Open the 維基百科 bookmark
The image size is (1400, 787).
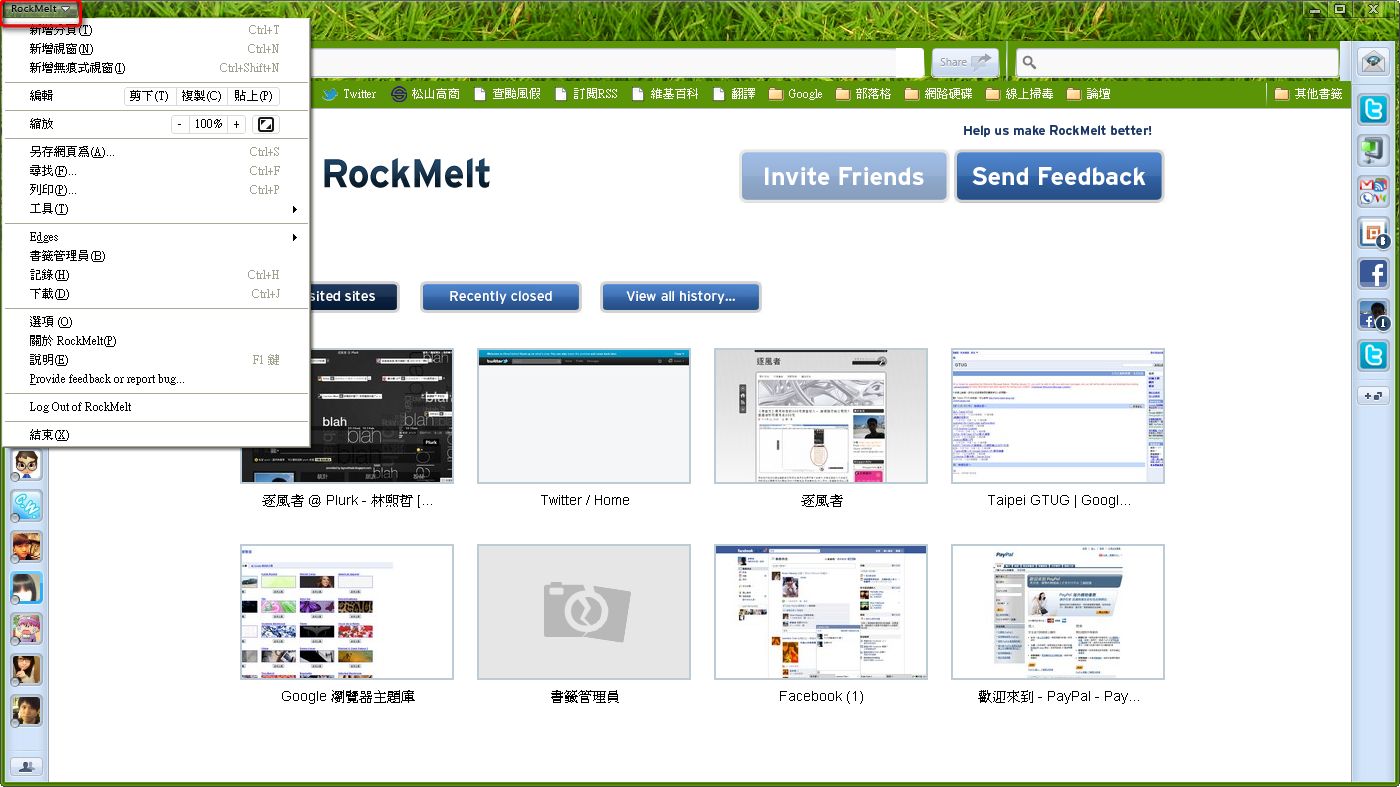tap(665, 94)
